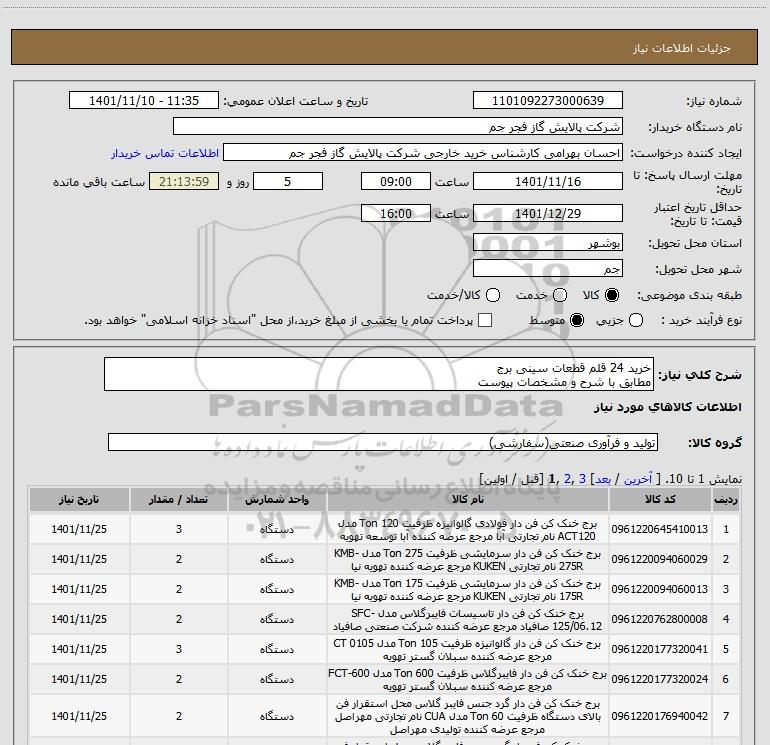Select the کالا radio button

612,295
